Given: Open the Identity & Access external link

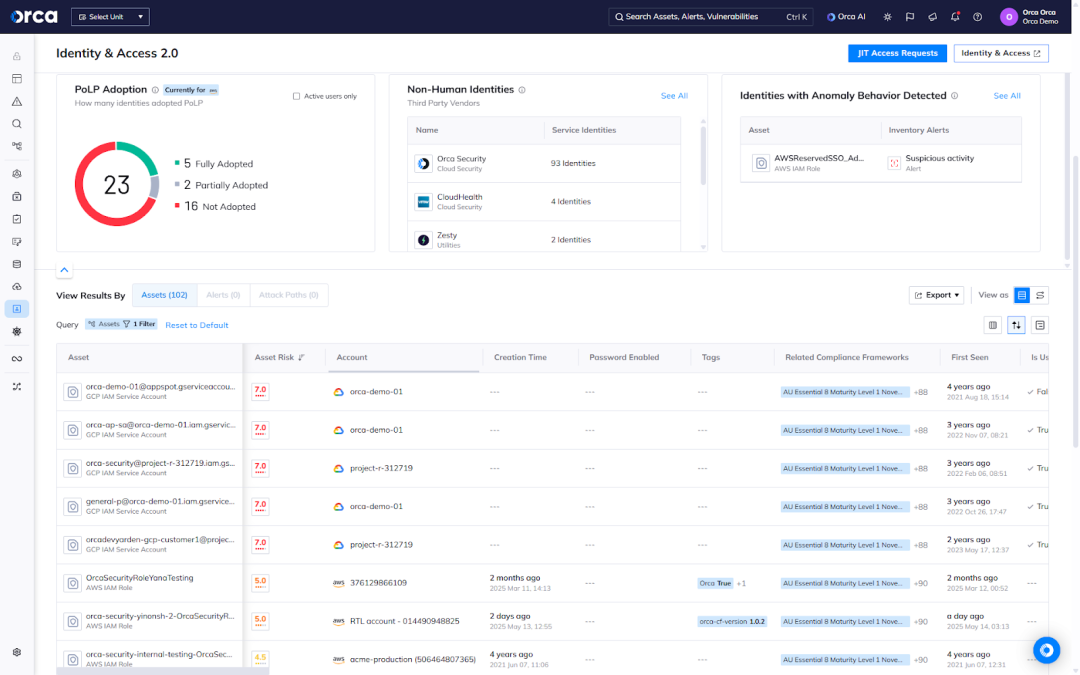Looking at the screenshot, I should 1001,53.
